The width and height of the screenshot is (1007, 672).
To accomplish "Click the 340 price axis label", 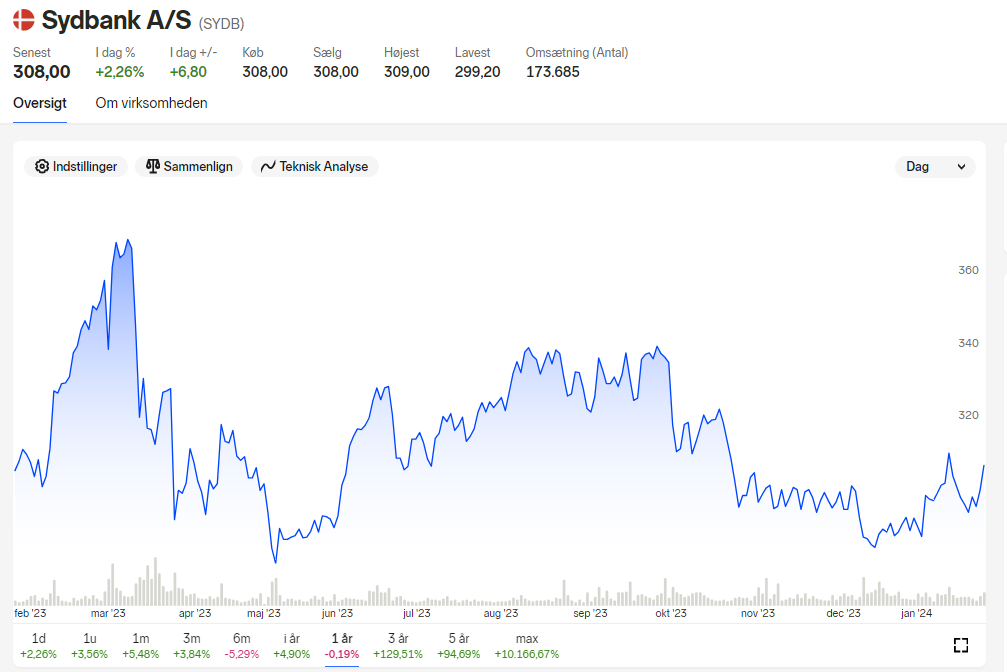I will 968,343.
